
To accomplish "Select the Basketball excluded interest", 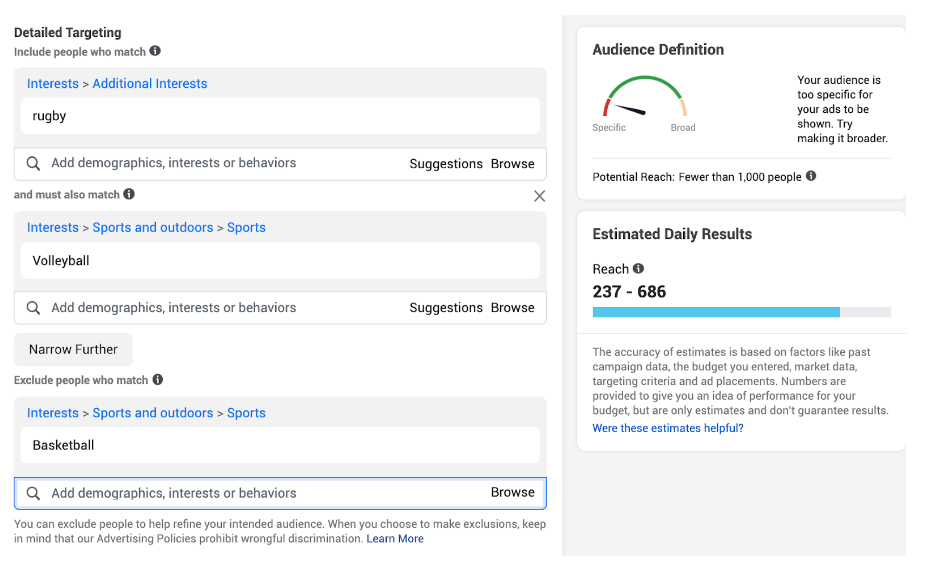I will (x=63, y=445).
